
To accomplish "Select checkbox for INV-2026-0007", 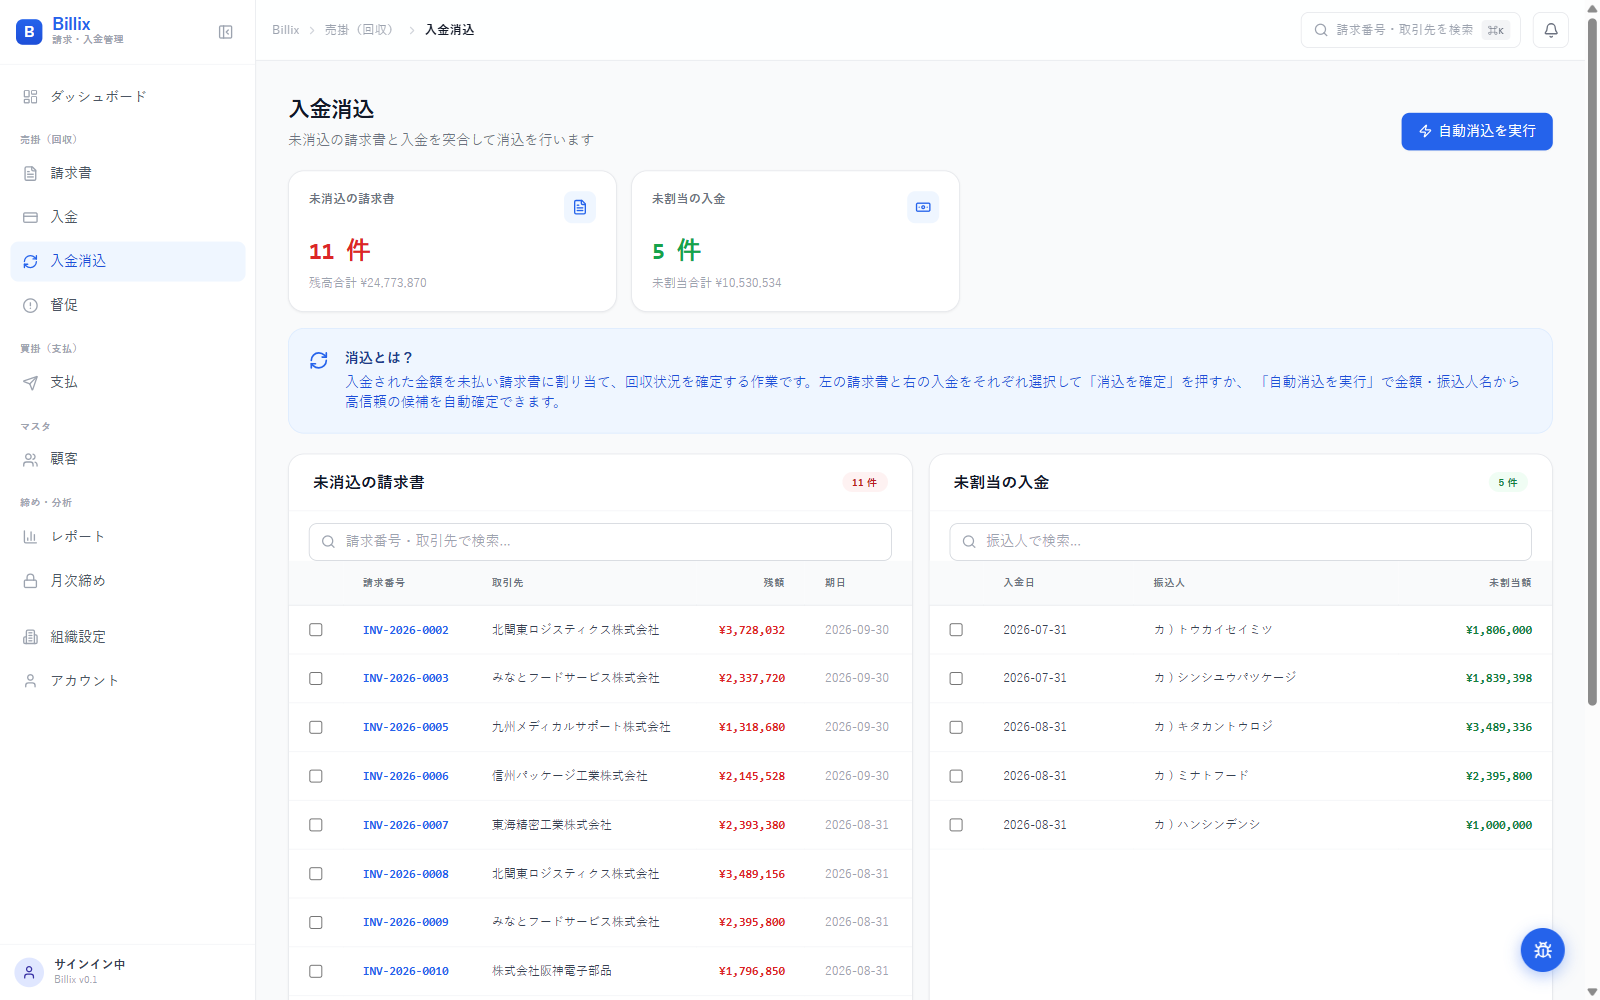I will [x=316, y=825].
